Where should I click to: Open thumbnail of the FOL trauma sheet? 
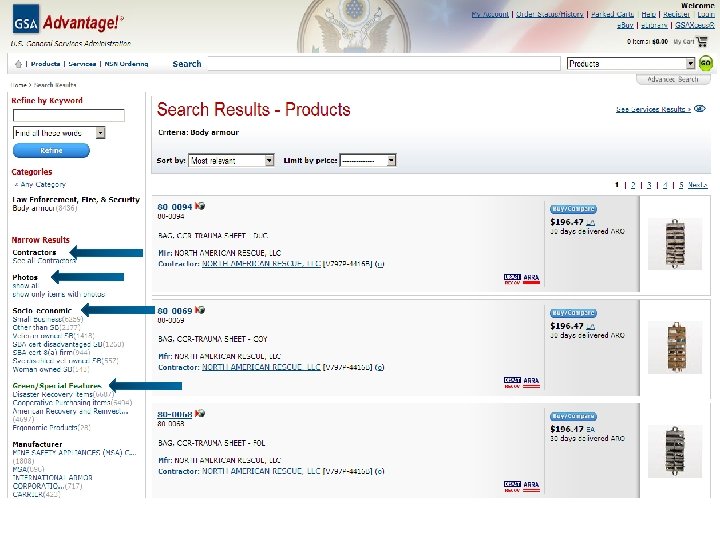(675, 451)
